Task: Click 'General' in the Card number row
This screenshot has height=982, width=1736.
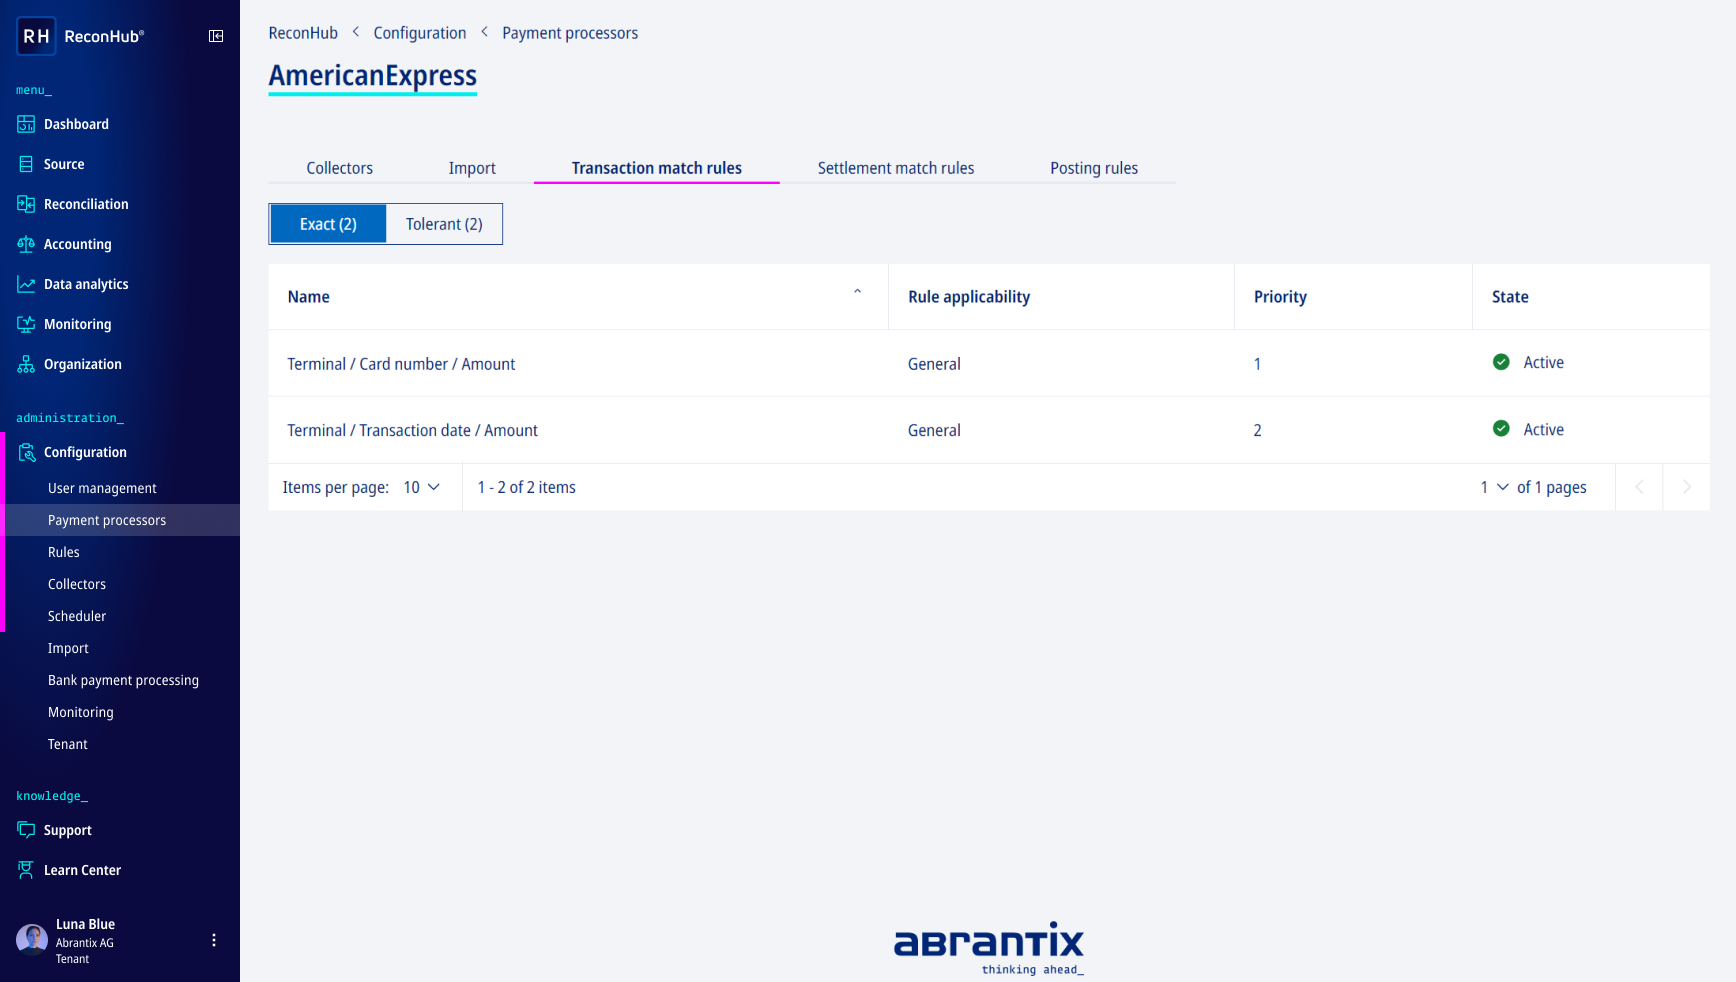Action: pyautogui.click(x=934, y=364)
